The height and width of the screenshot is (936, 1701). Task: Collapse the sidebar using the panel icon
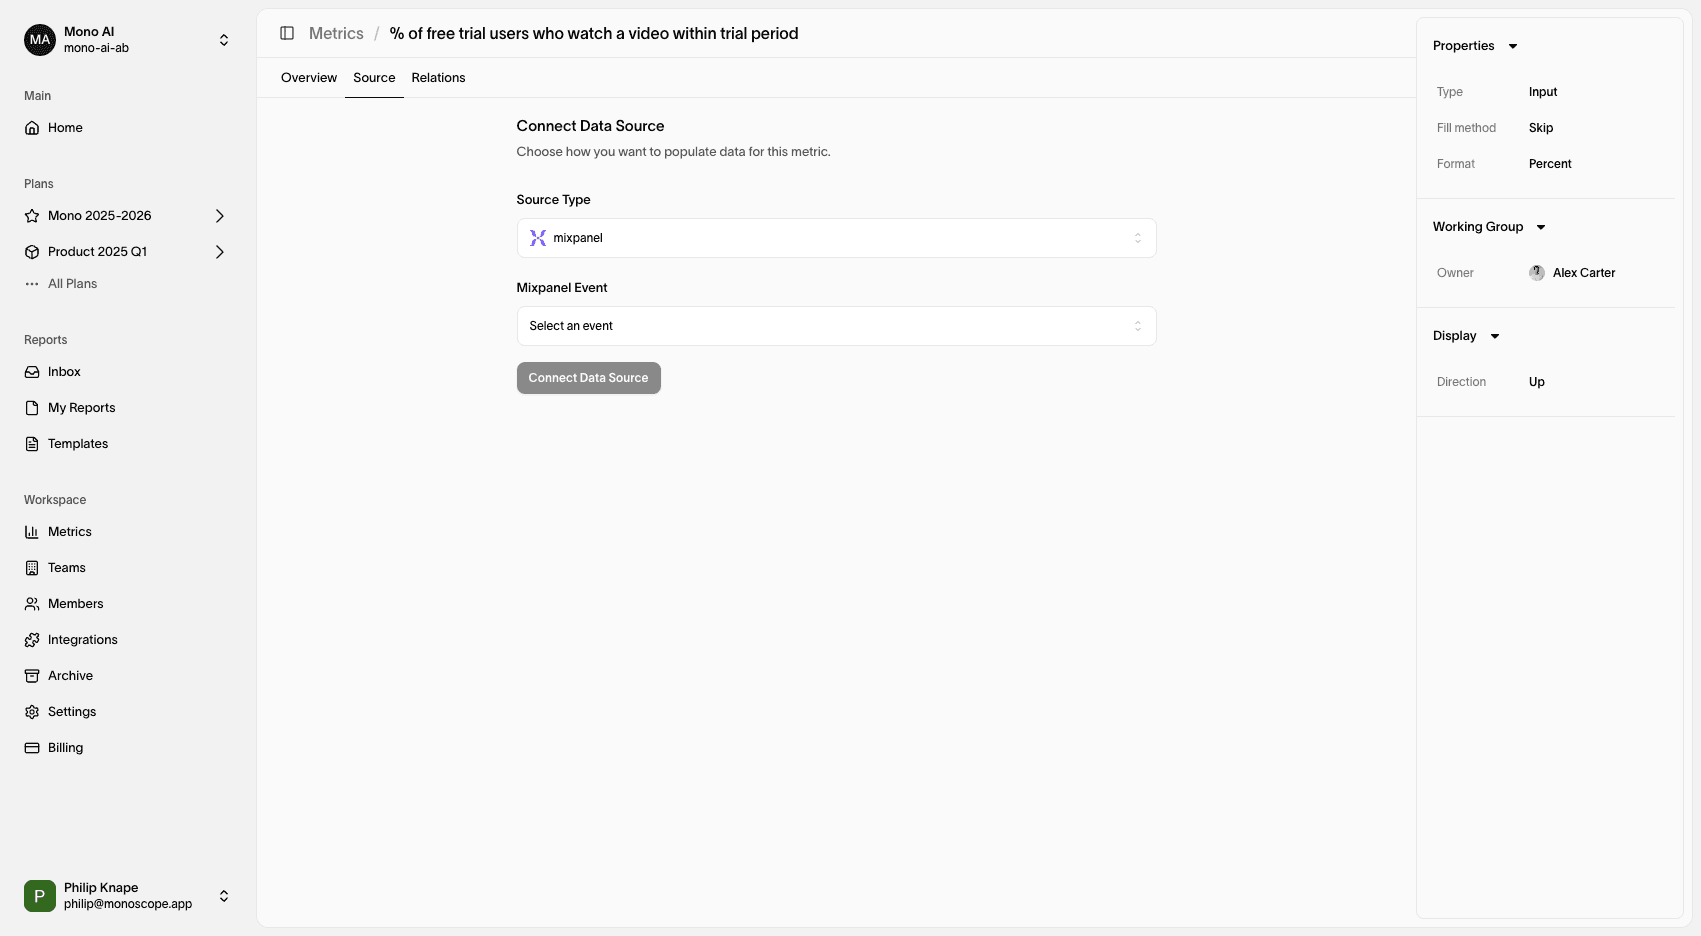tap(288, 33)
